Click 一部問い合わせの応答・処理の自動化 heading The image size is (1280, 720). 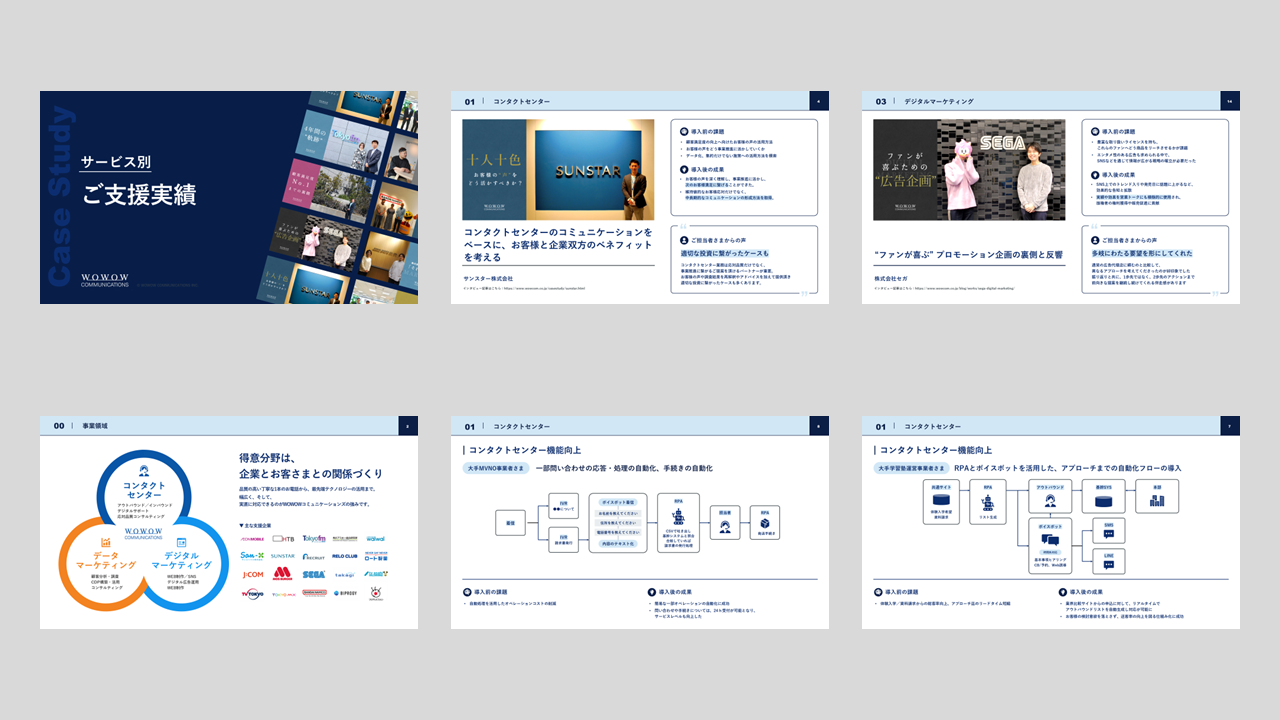[x=624, y=468]
